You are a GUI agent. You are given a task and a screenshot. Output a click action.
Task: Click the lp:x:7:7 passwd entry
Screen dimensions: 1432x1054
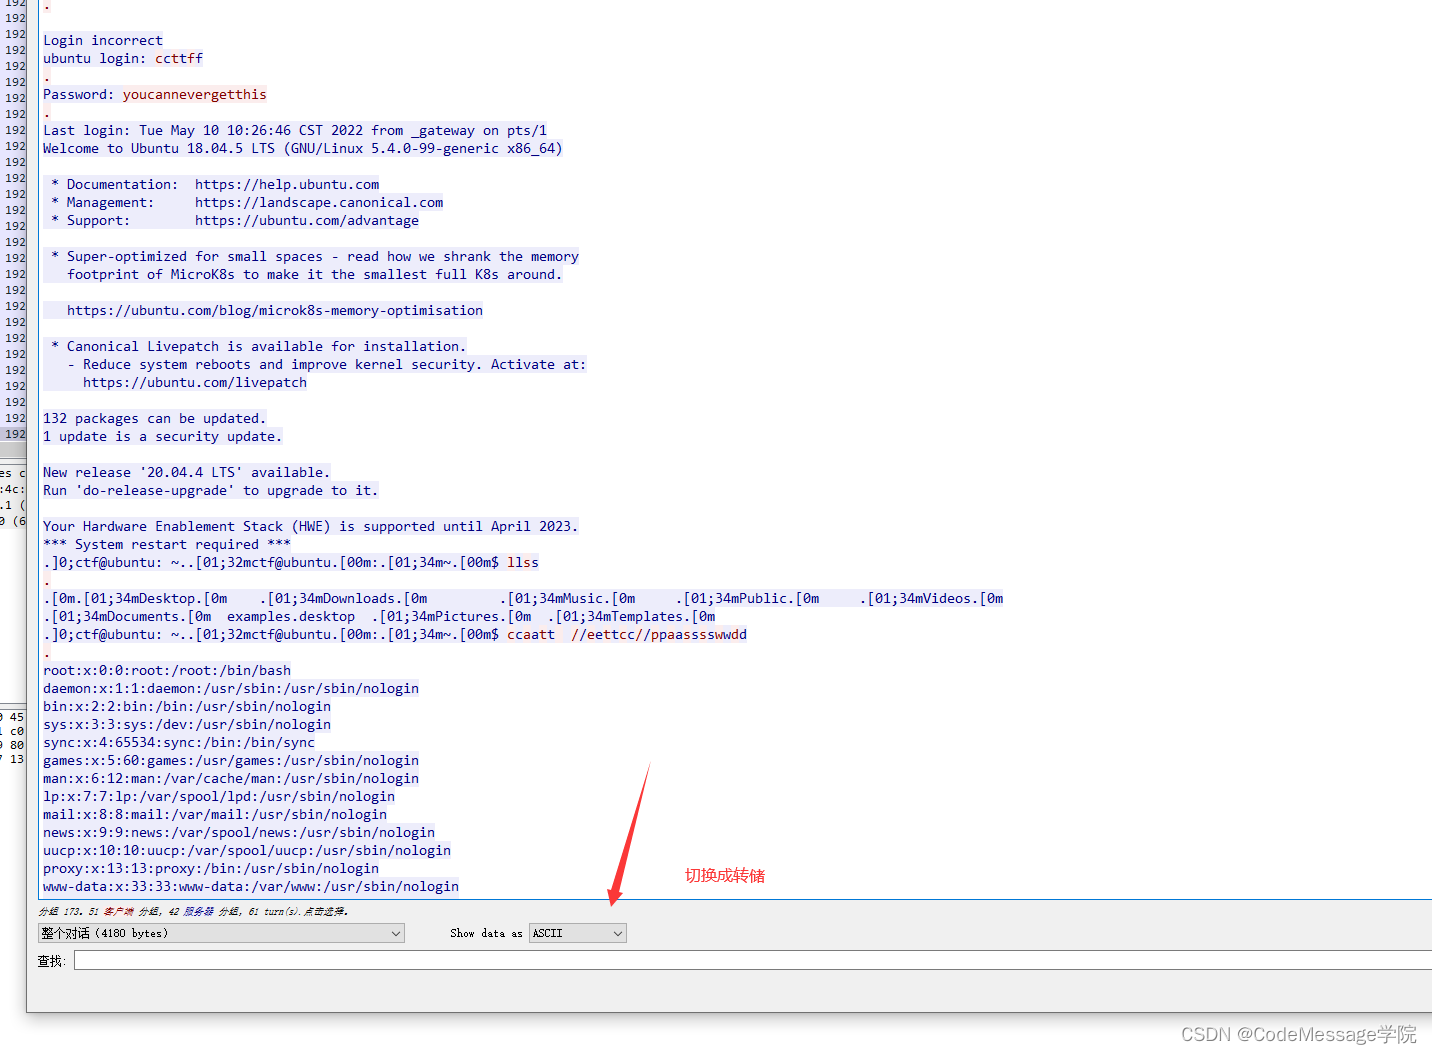coord(219,796)
